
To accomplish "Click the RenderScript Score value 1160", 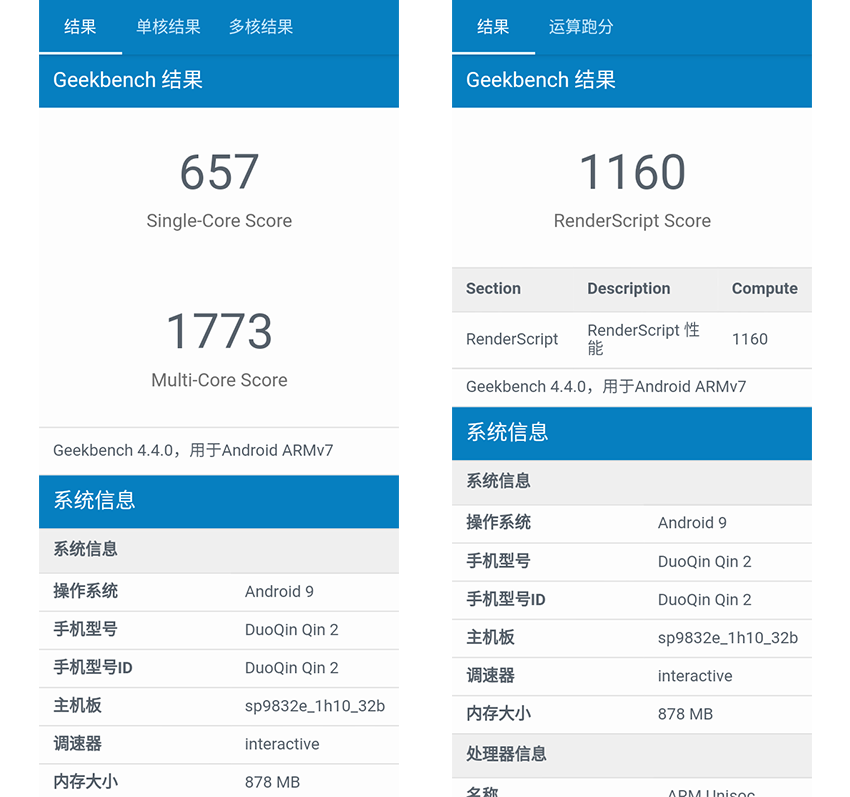I will point(632,172).
